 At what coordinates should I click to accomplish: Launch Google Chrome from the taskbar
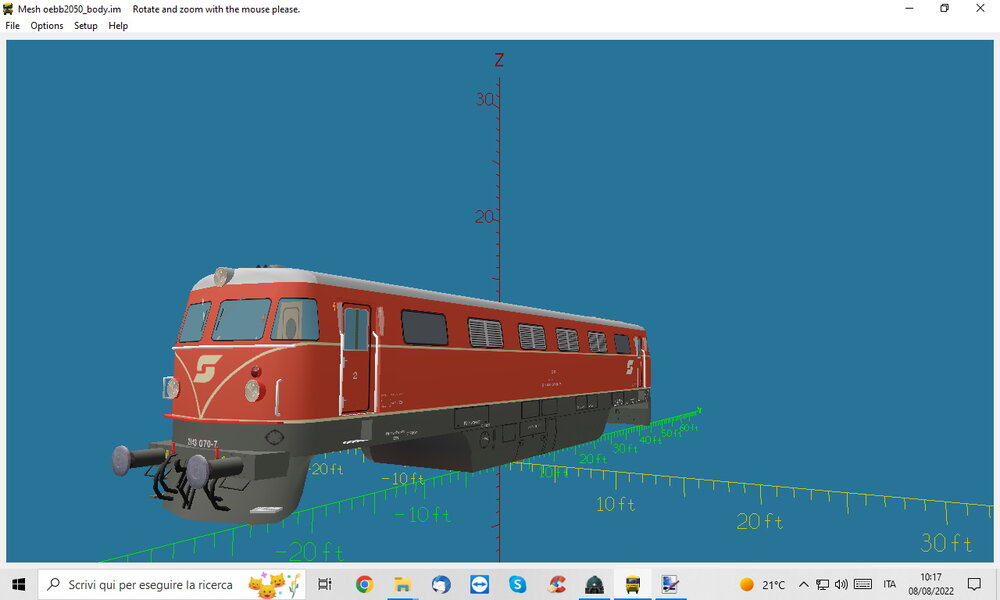click(x=364, y=584)
